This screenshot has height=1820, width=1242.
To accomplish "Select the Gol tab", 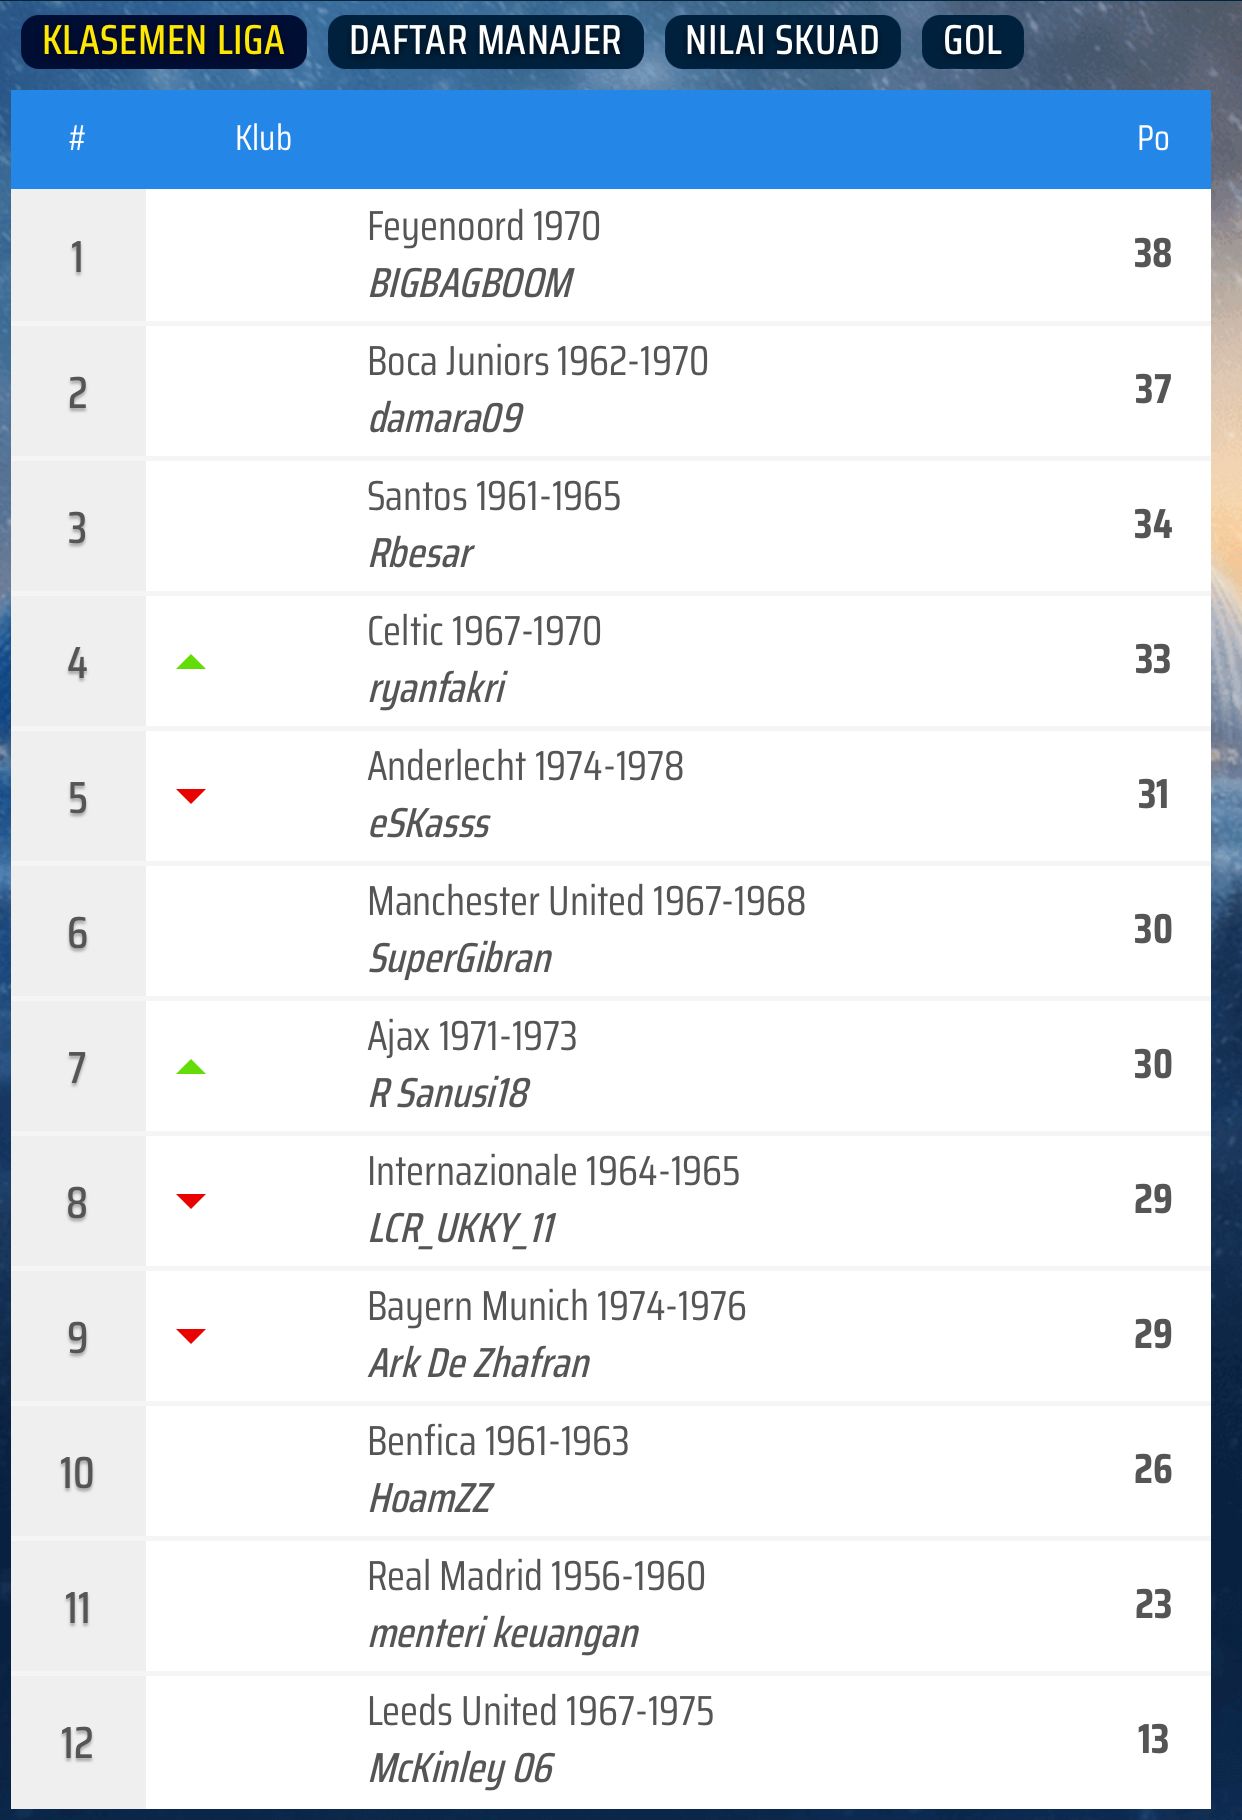I will pos(972,41).
